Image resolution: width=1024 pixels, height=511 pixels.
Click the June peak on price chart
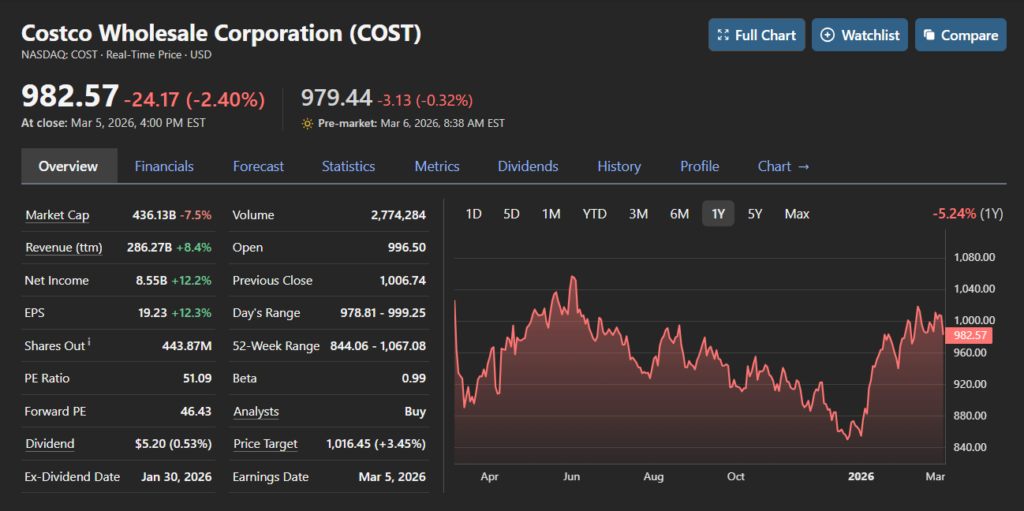(572, 277)
